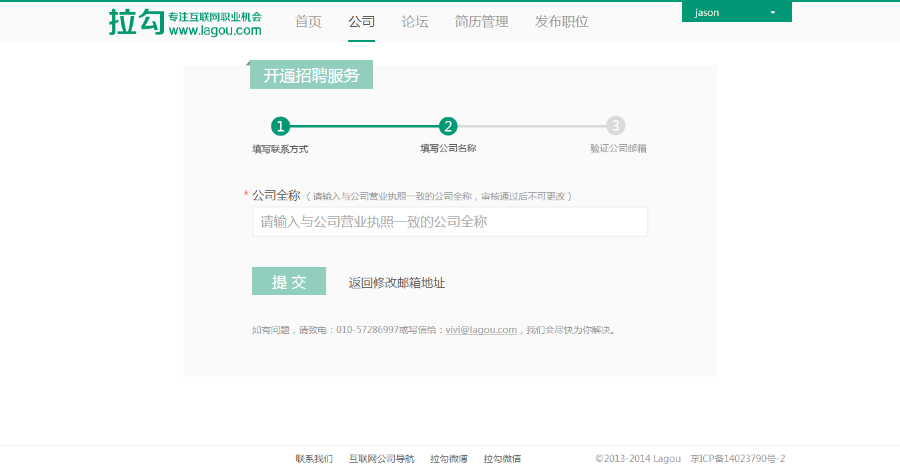This screenshot has height=470, width=900.
Task: Click 返回修改邮箱地址 link
Action: coord(397,282)
